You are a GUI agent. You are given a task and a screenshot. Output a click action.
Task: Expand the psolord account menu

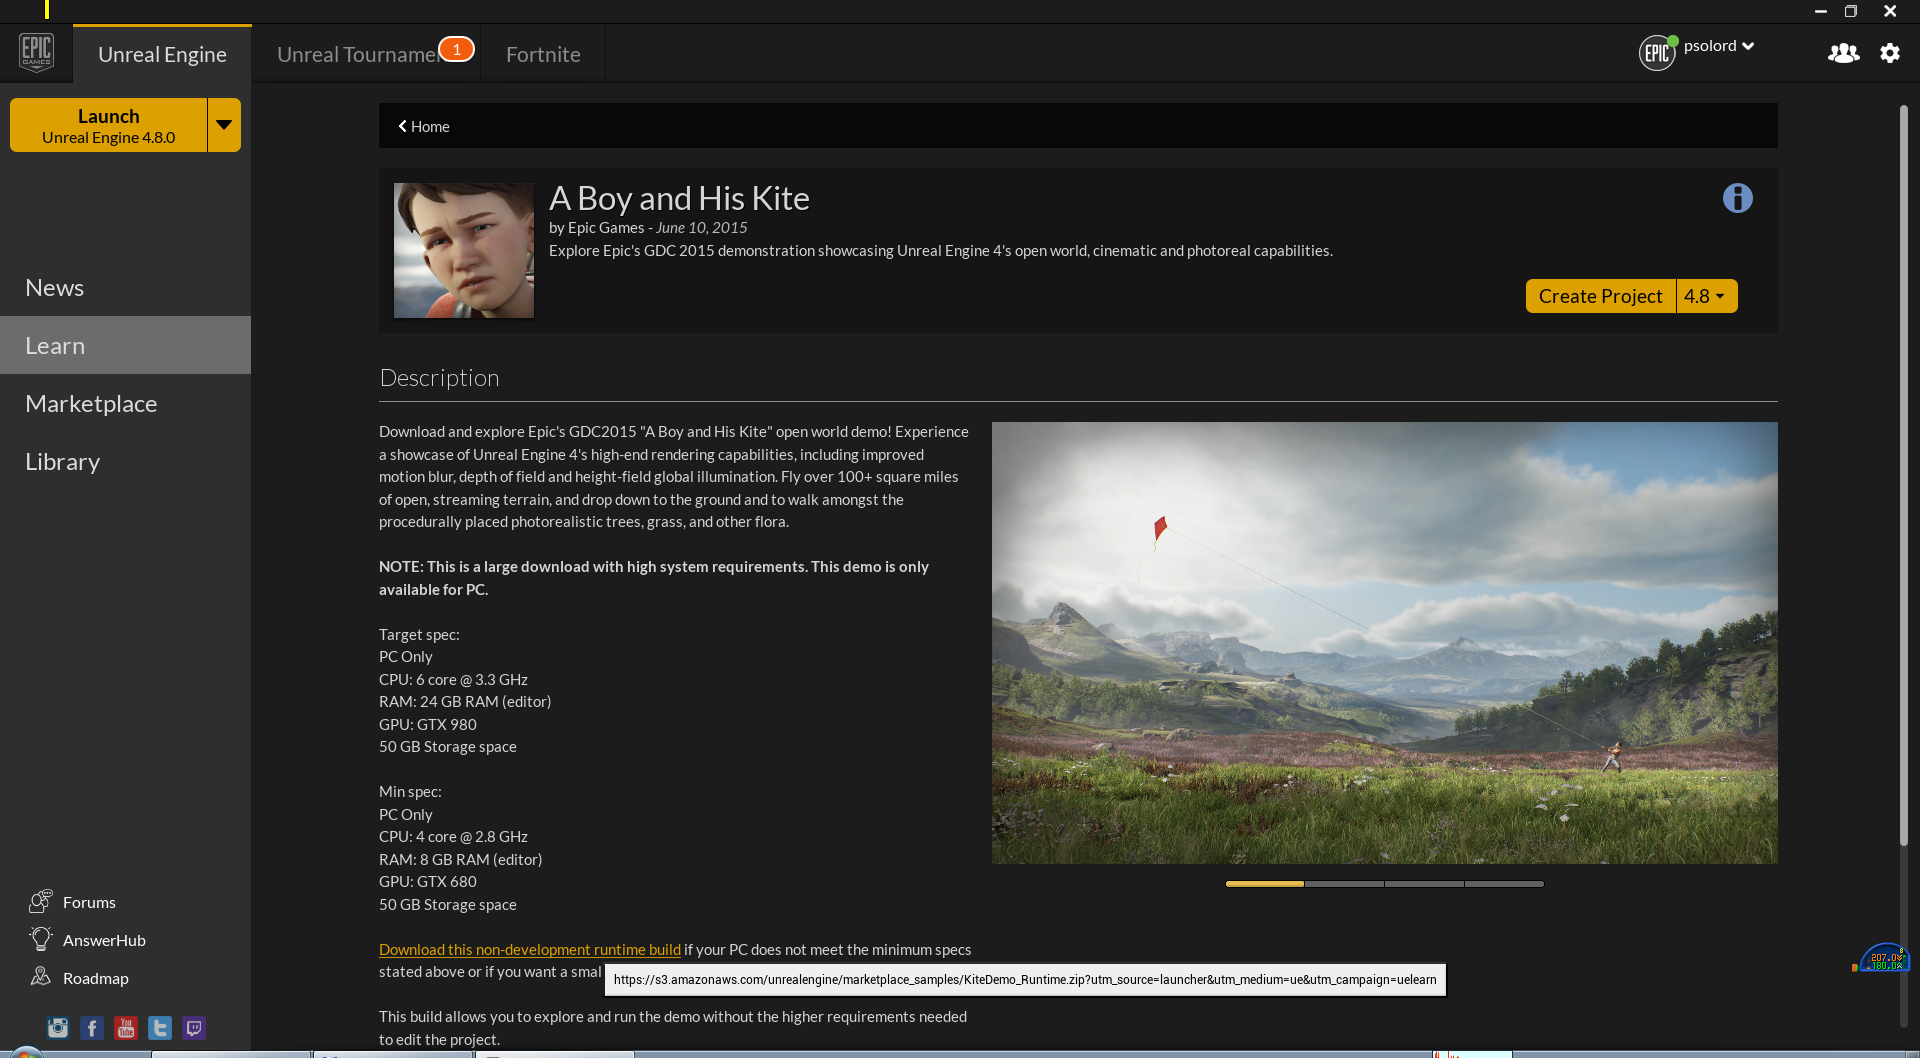pos(1718,46)
